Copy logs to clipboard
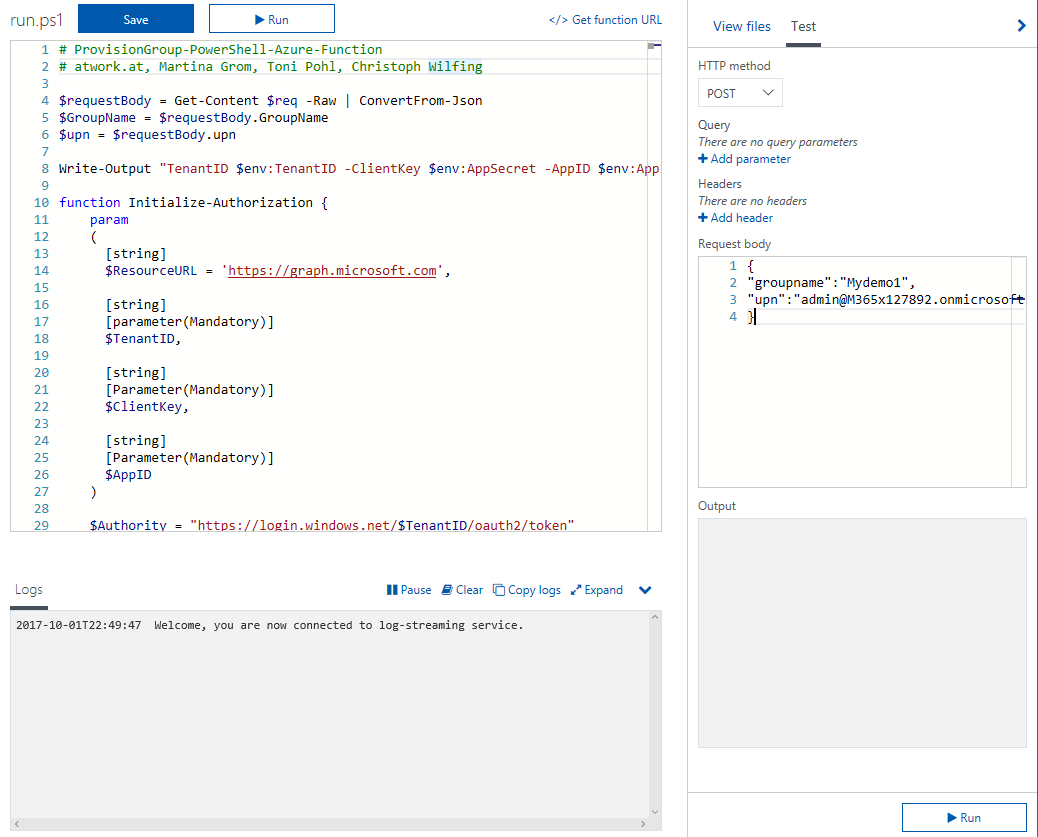Image resolution: width=1038 pixels, height=837 pixels. [x=527, y=590]
